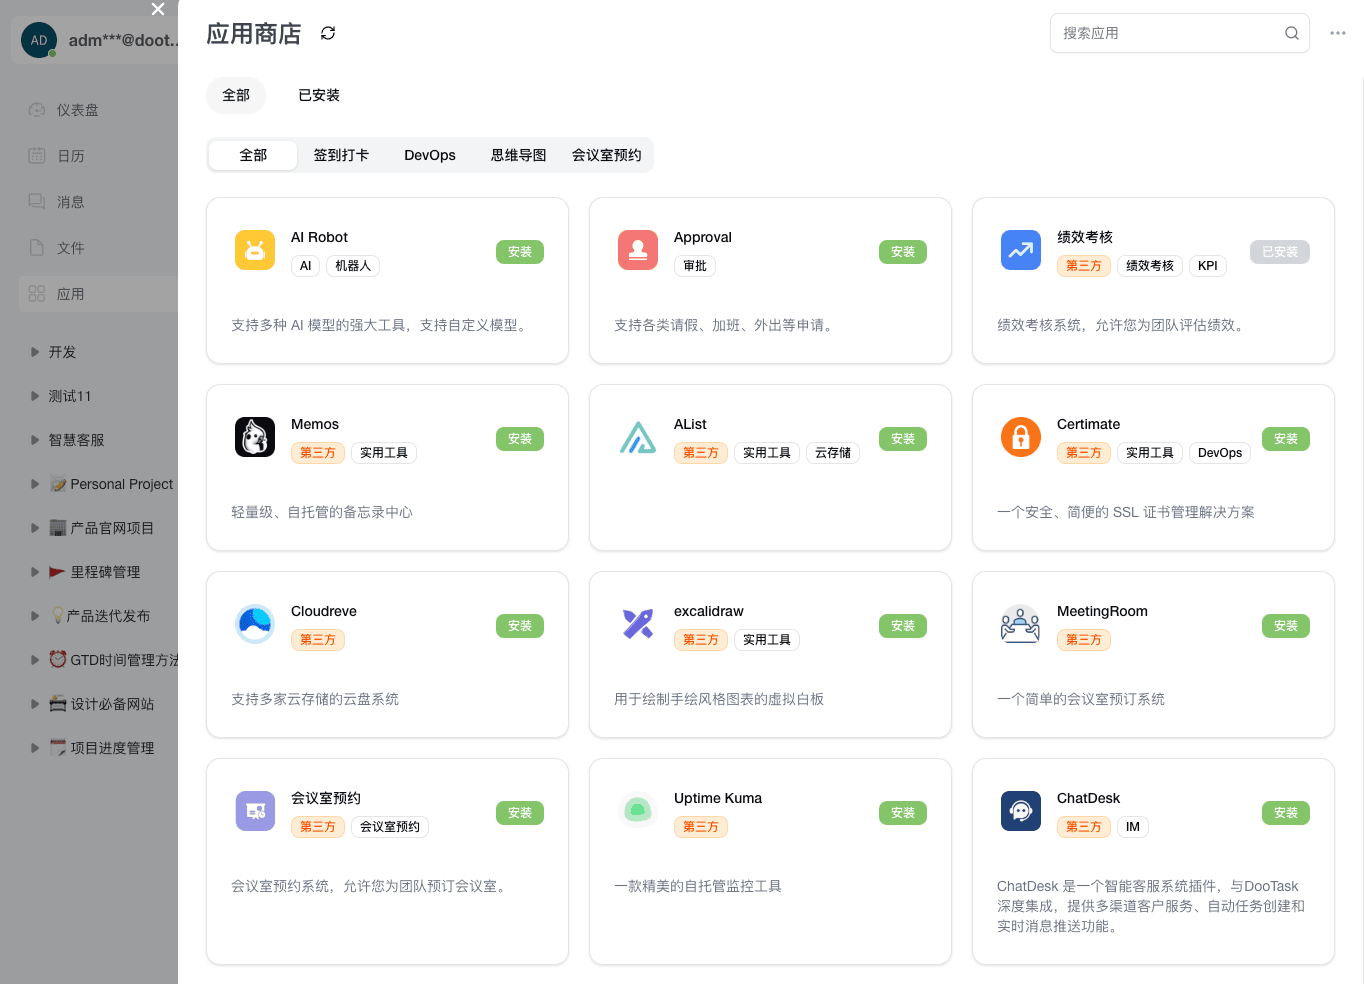
Task: Expand the 开发 project
Action: [x=35, y=352]
